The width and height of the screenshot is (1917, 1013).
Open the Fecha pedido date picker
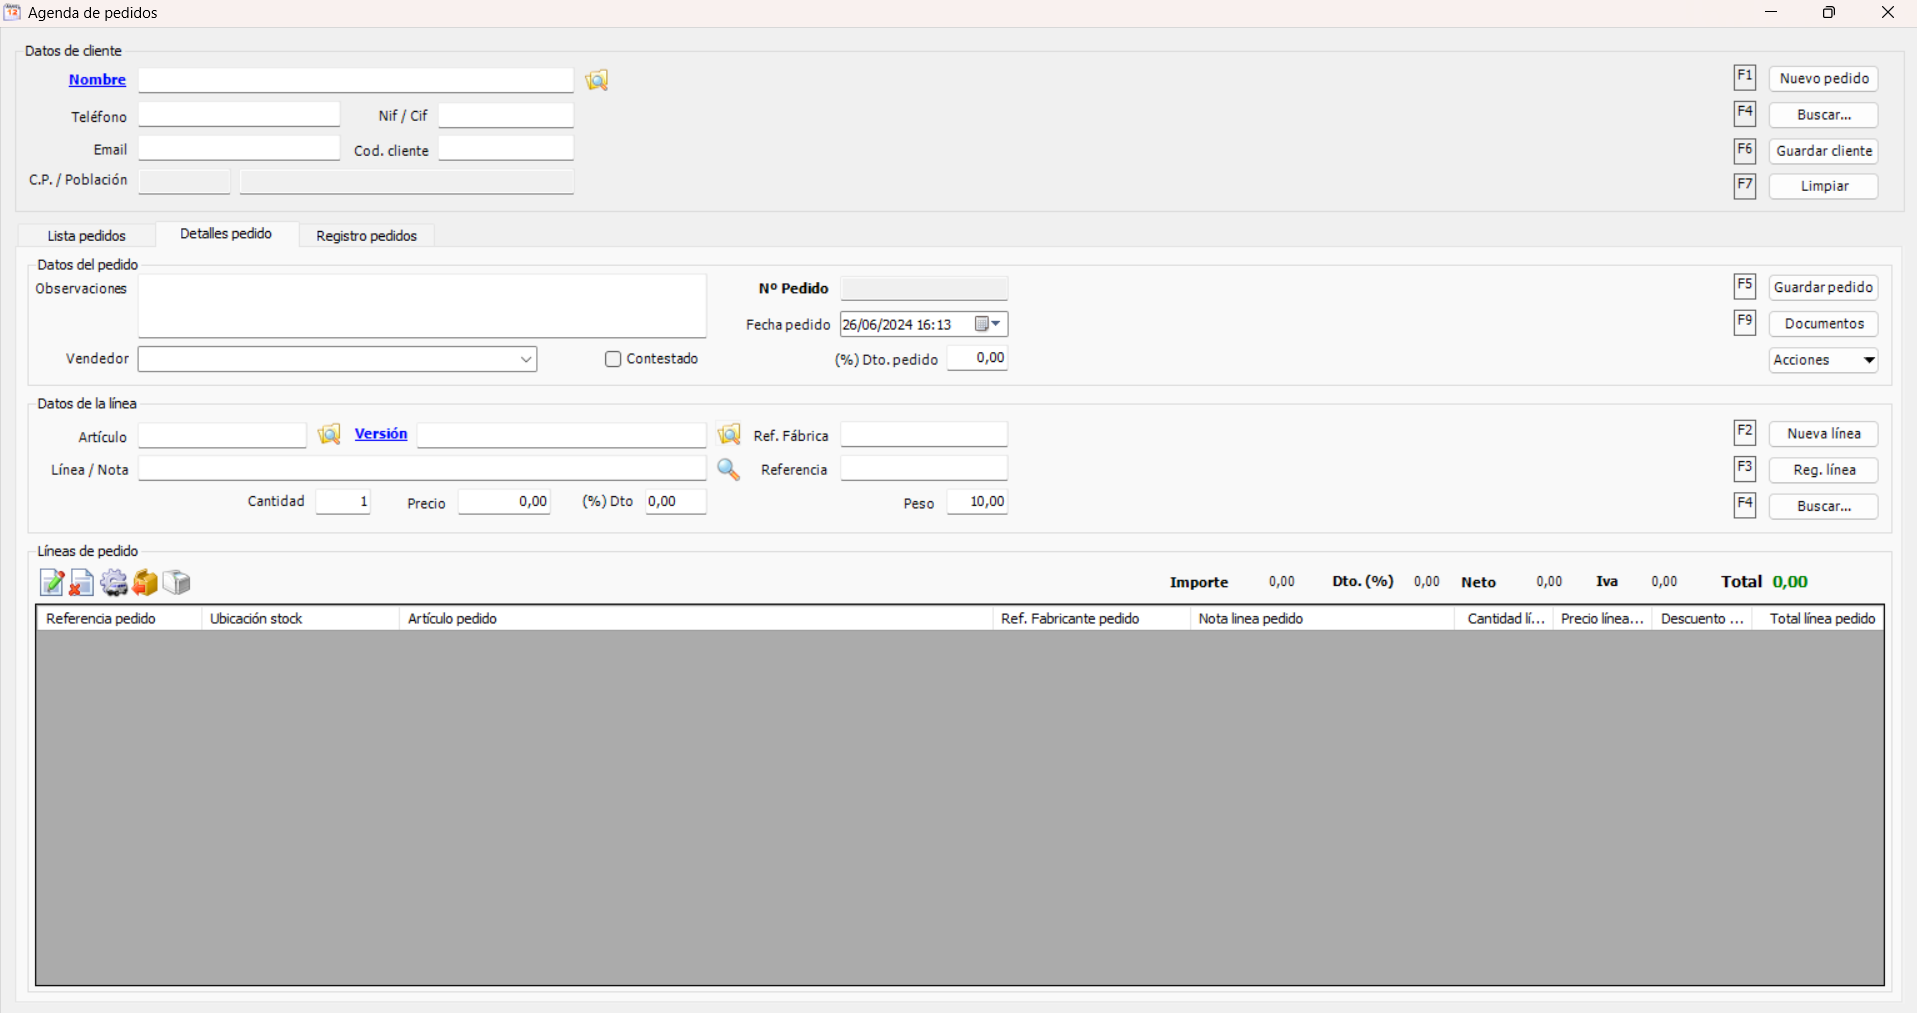click(x=988, y=324)
